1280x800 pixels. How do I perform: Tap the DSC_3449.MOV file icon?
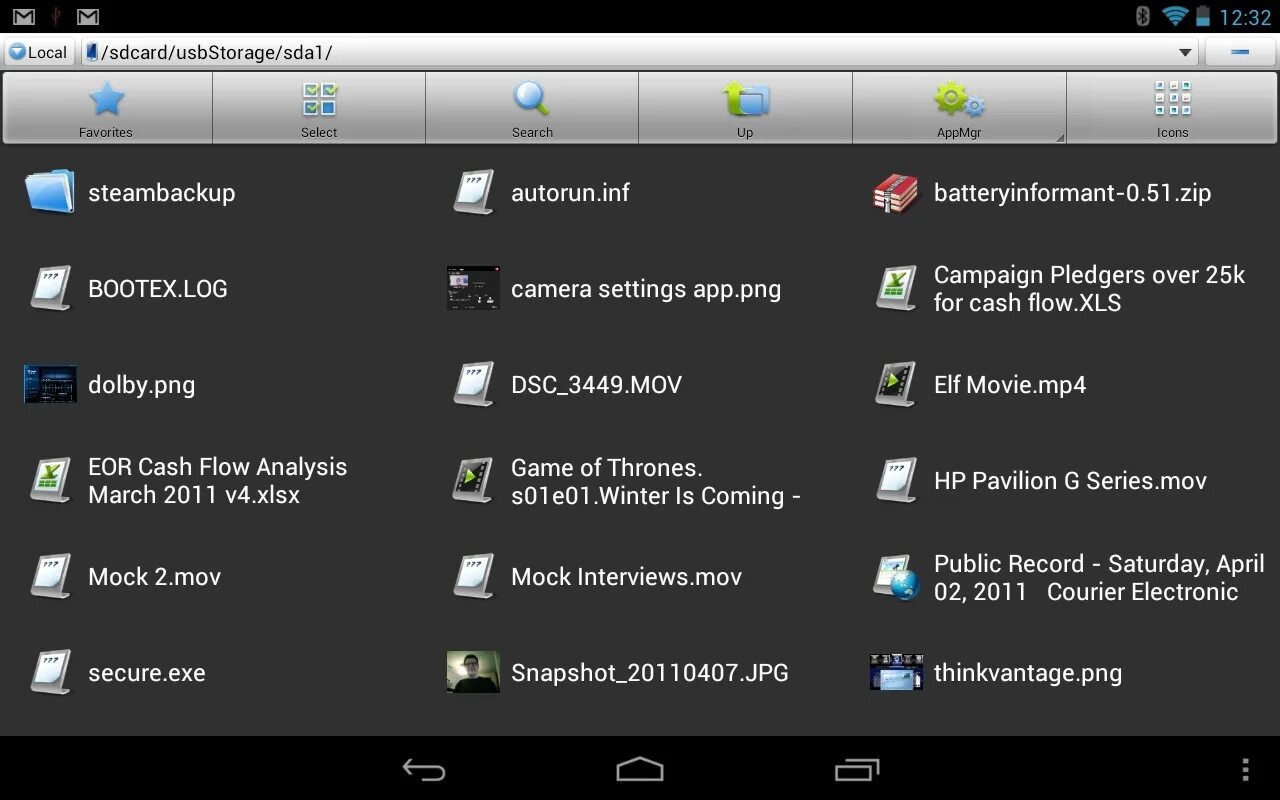pos(473,384)
